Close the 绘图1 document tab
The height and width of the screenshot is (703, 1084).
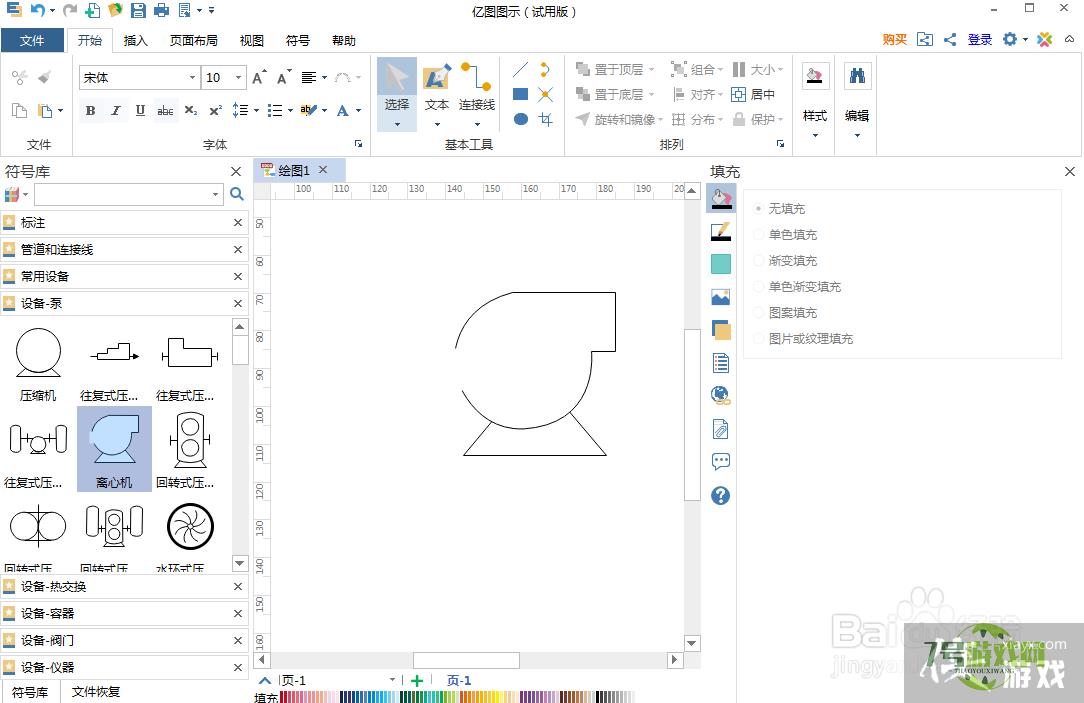click(323, 169)
